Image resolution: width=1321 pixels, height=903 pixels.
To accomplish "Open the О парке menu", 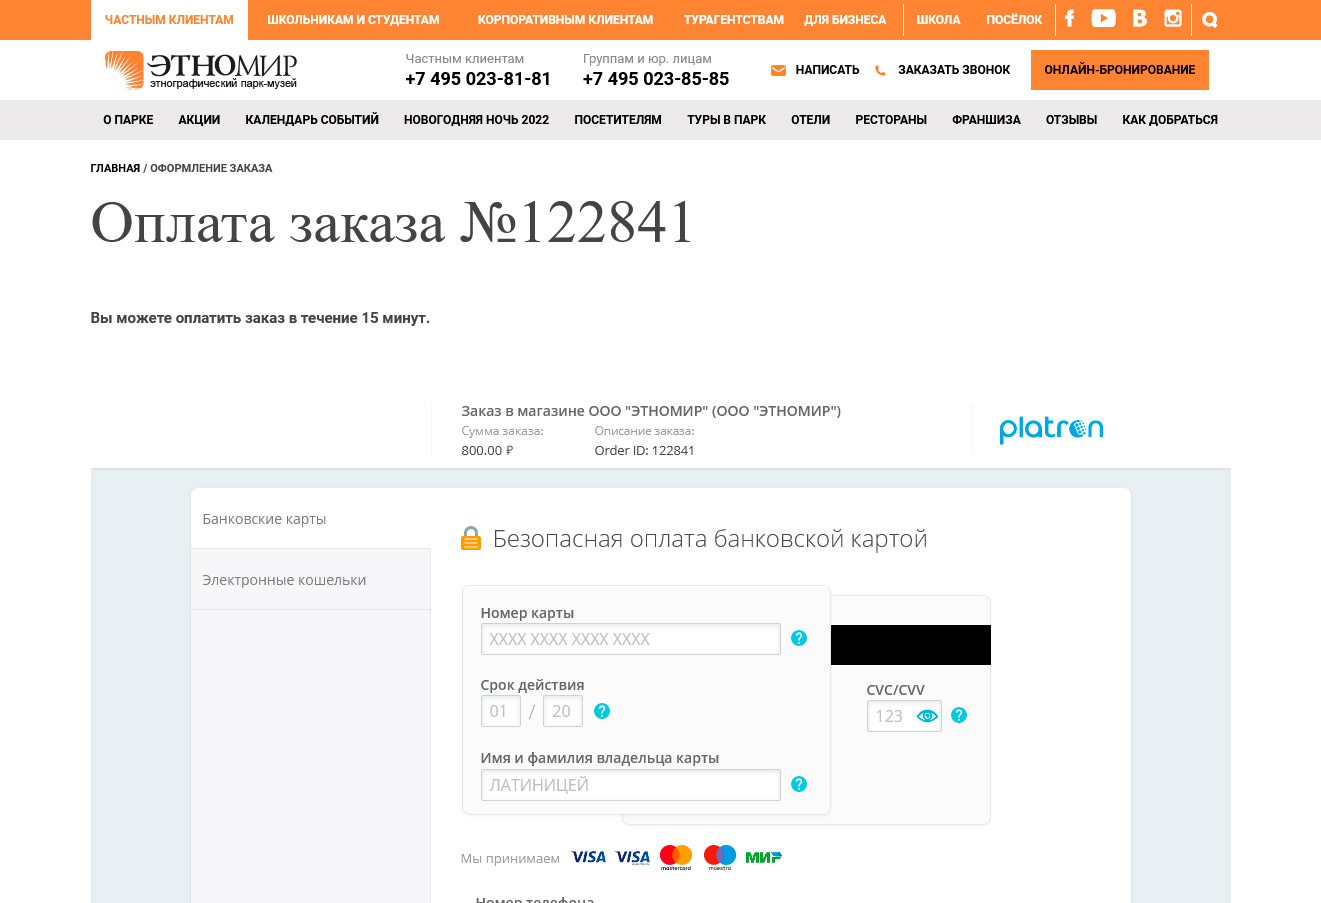I will point(128,120).
